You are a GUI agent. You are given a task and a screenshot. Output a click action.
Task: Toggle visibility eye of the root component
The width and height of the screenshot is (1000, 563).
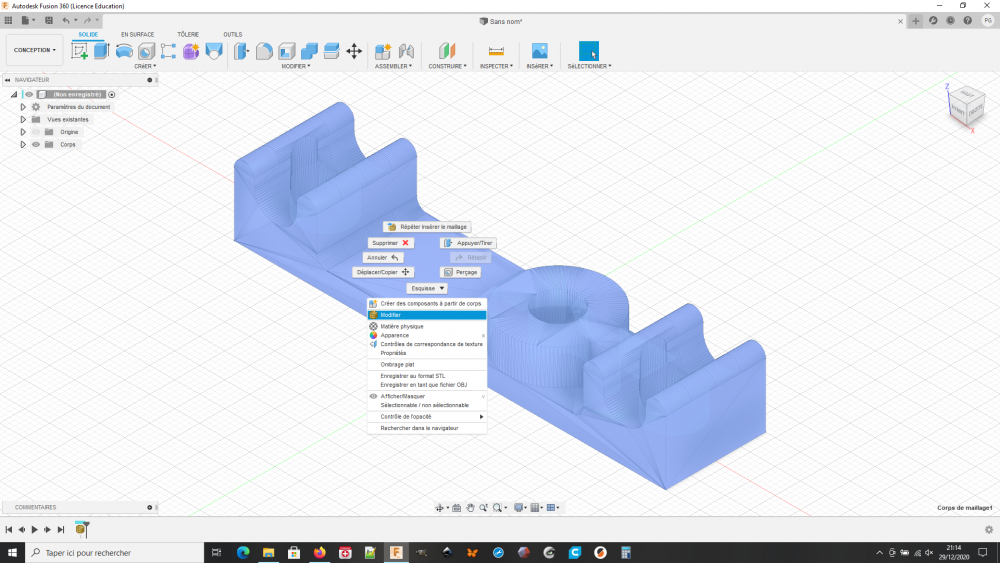click(x=29, y=94)
